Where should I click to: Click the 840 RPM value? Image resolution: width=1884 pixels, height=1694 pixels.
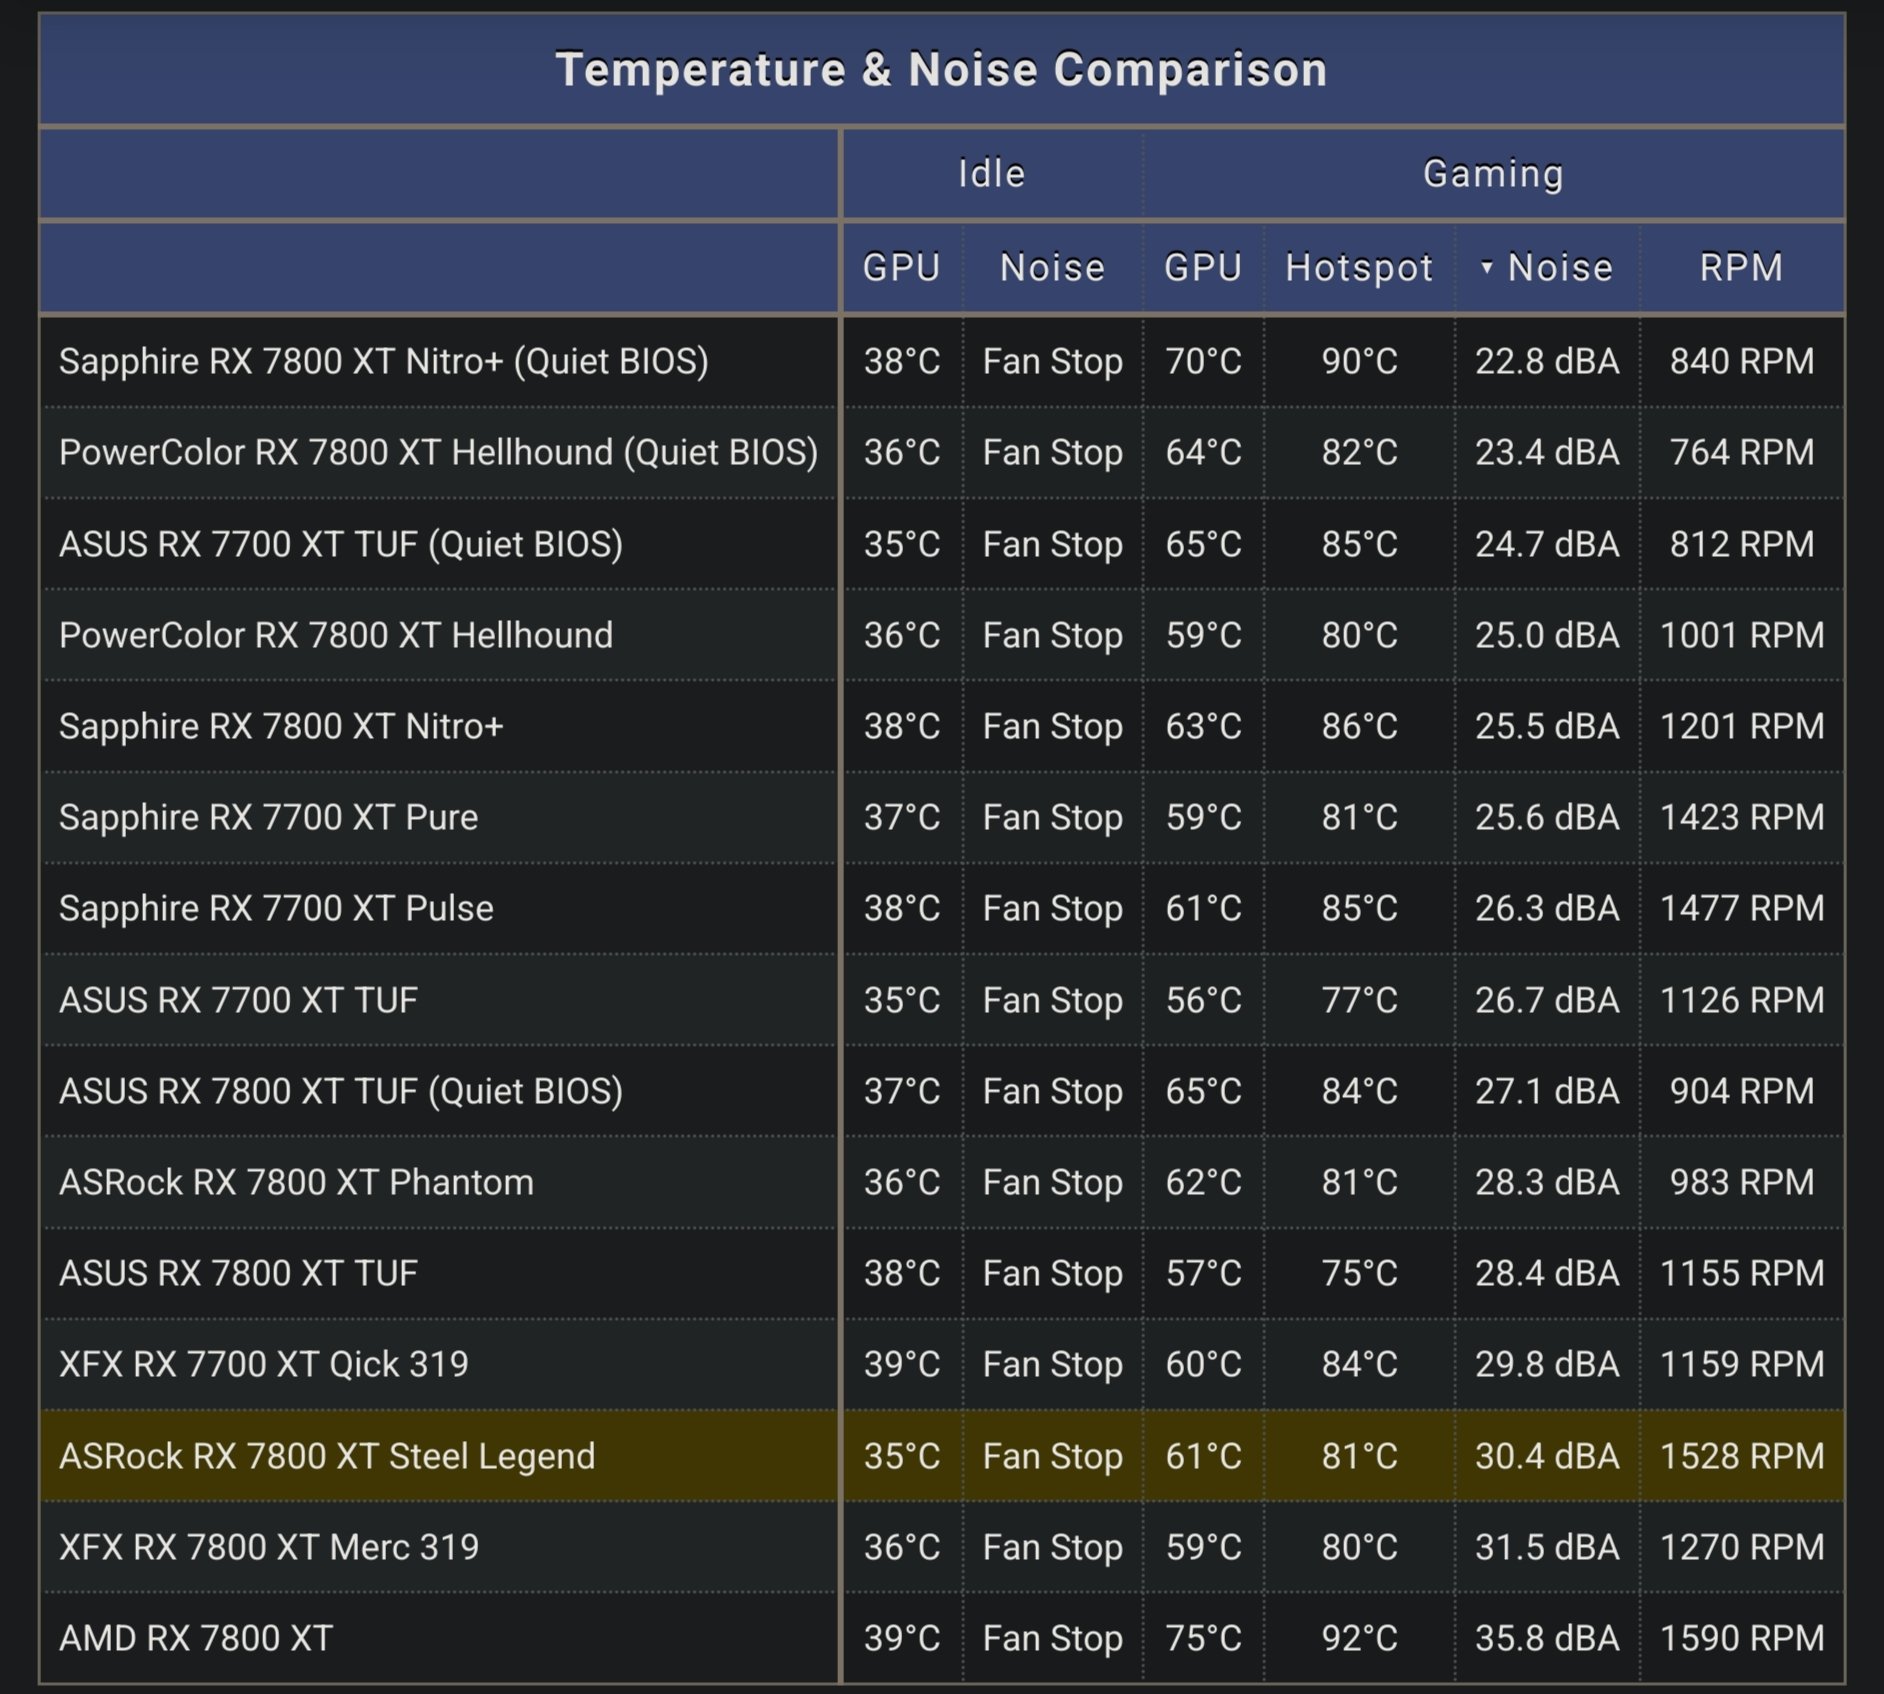tap(1742, 361)
